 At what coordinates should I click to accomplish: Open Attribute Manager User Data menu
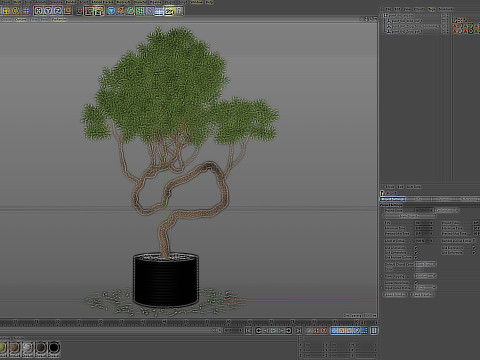pyautogui.click(x=414, y=187)
